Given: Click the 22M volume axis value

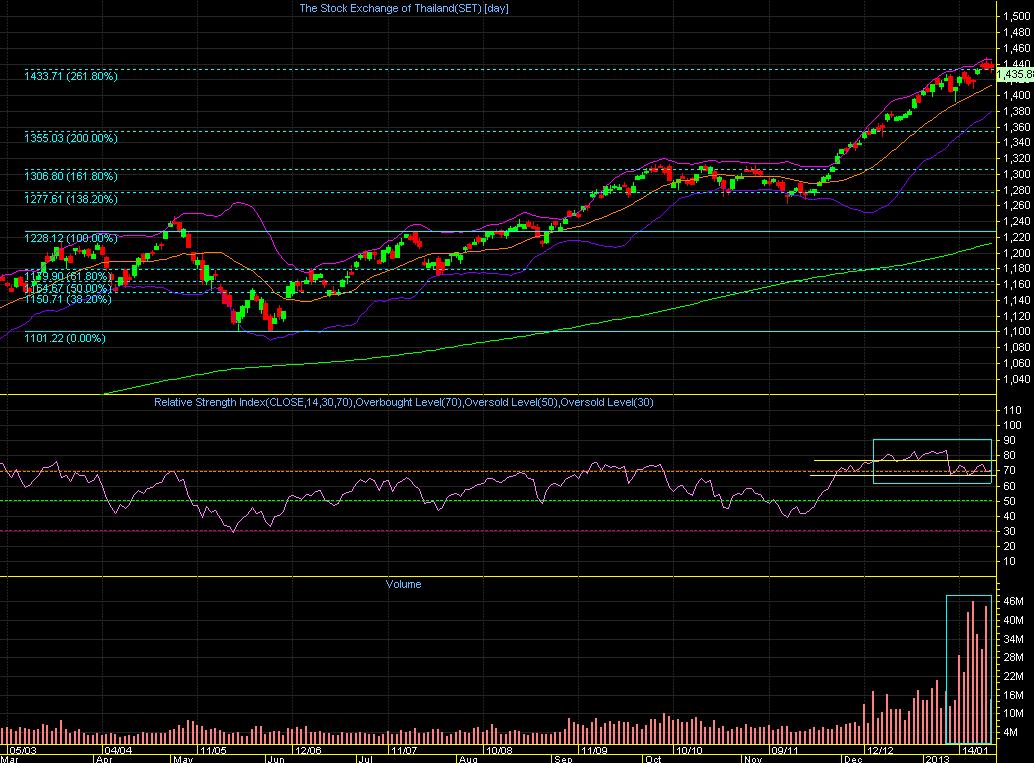Looking at the screenshot, I should pyautogui.click(x=1014, y=677).
